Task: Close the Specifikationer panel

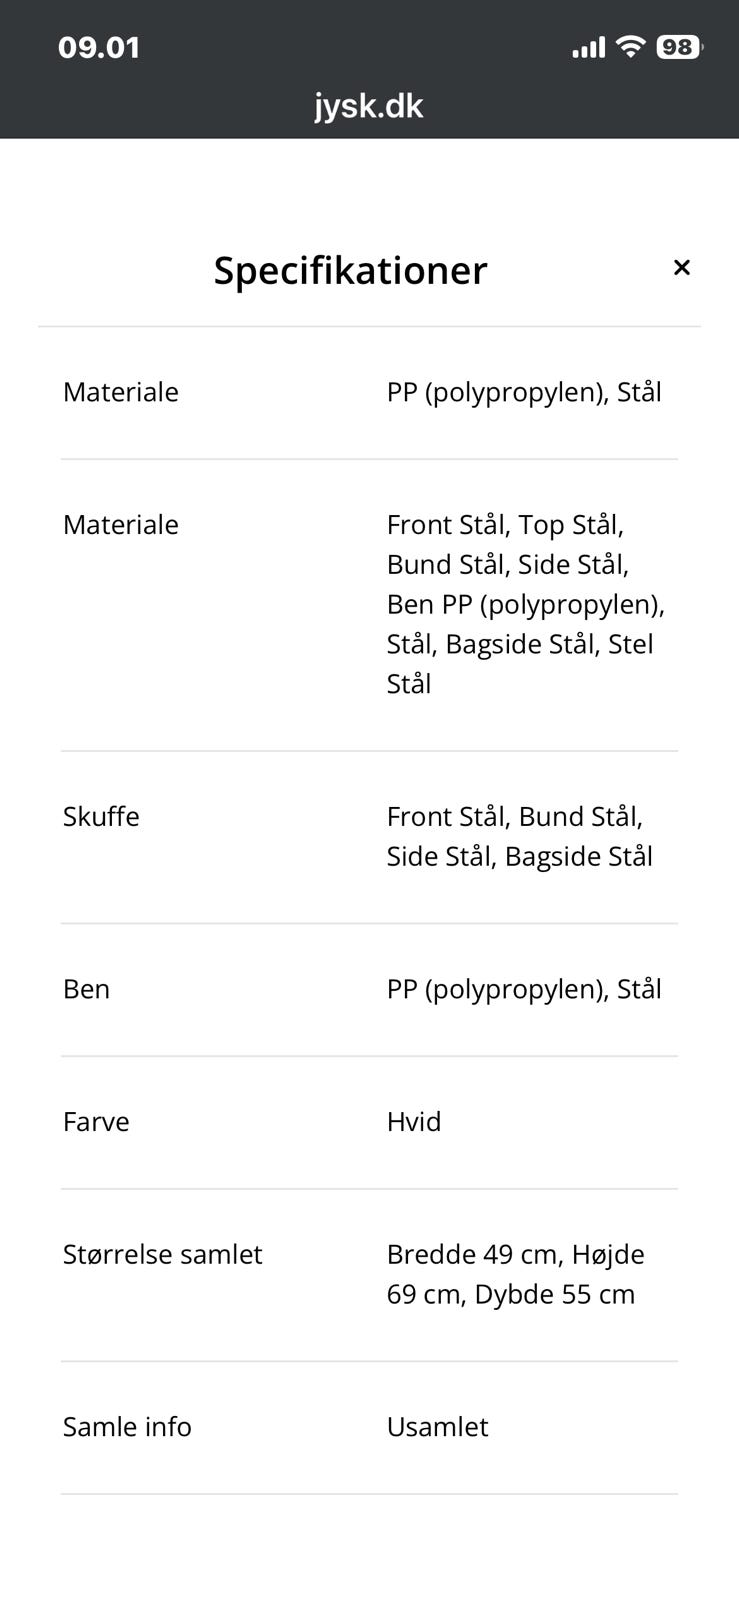Action: click(x=681, y=267)
